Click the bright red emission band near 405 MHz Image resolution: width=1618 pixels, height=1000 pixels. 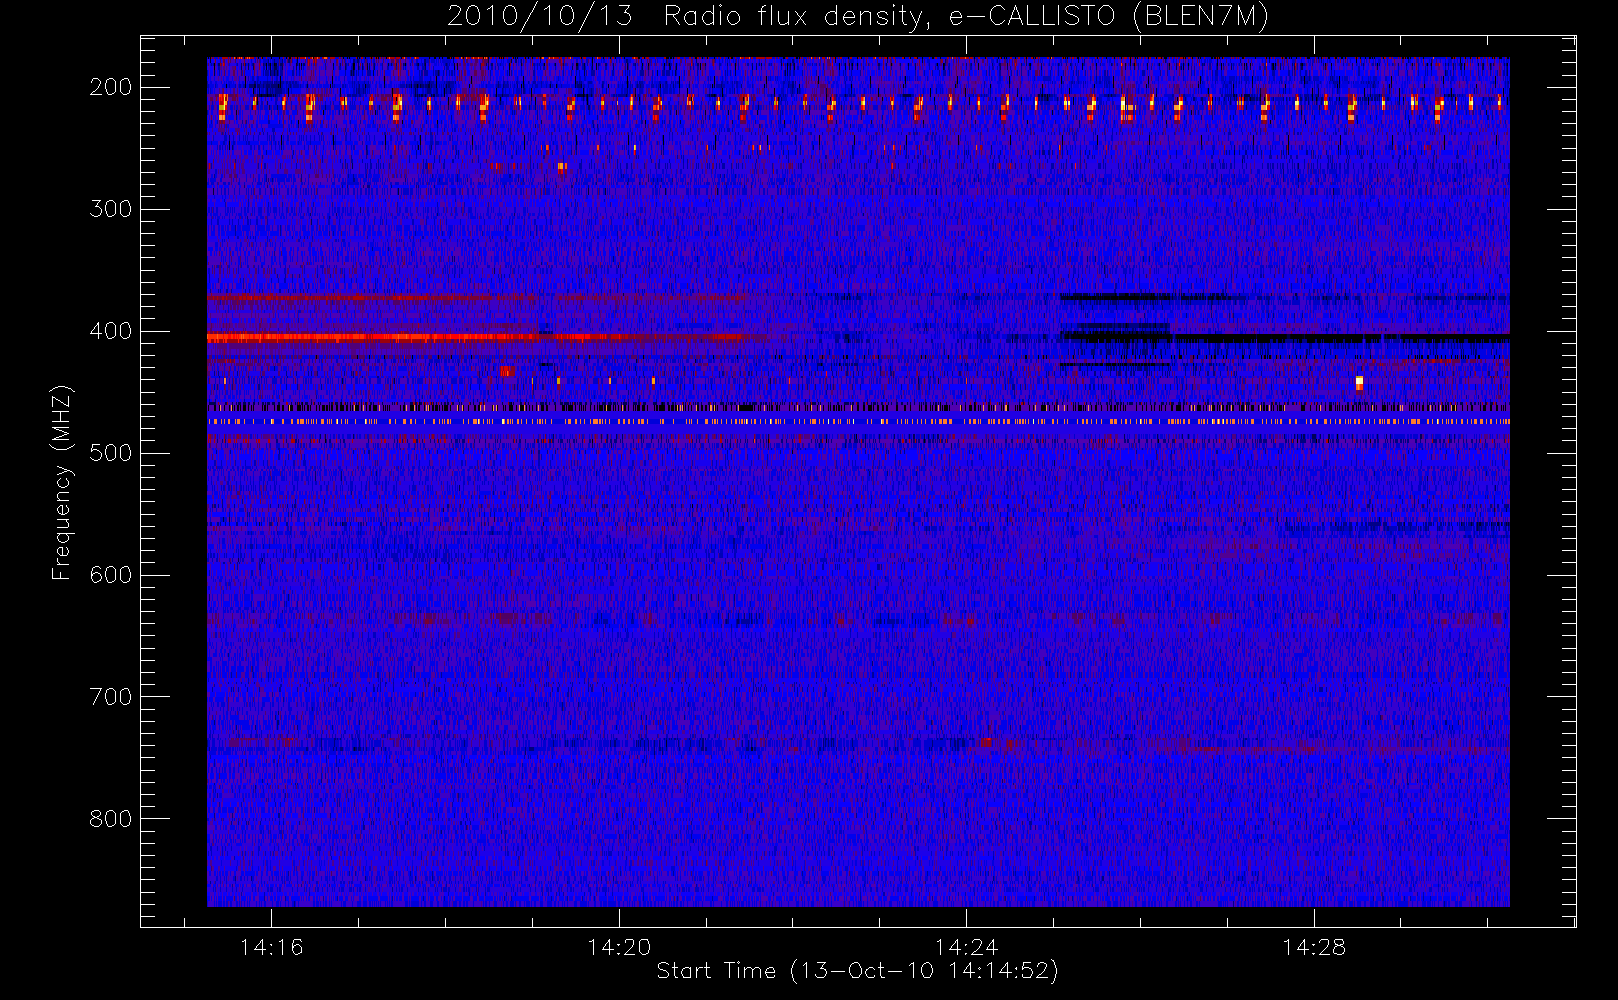click(x=480, y=338)
